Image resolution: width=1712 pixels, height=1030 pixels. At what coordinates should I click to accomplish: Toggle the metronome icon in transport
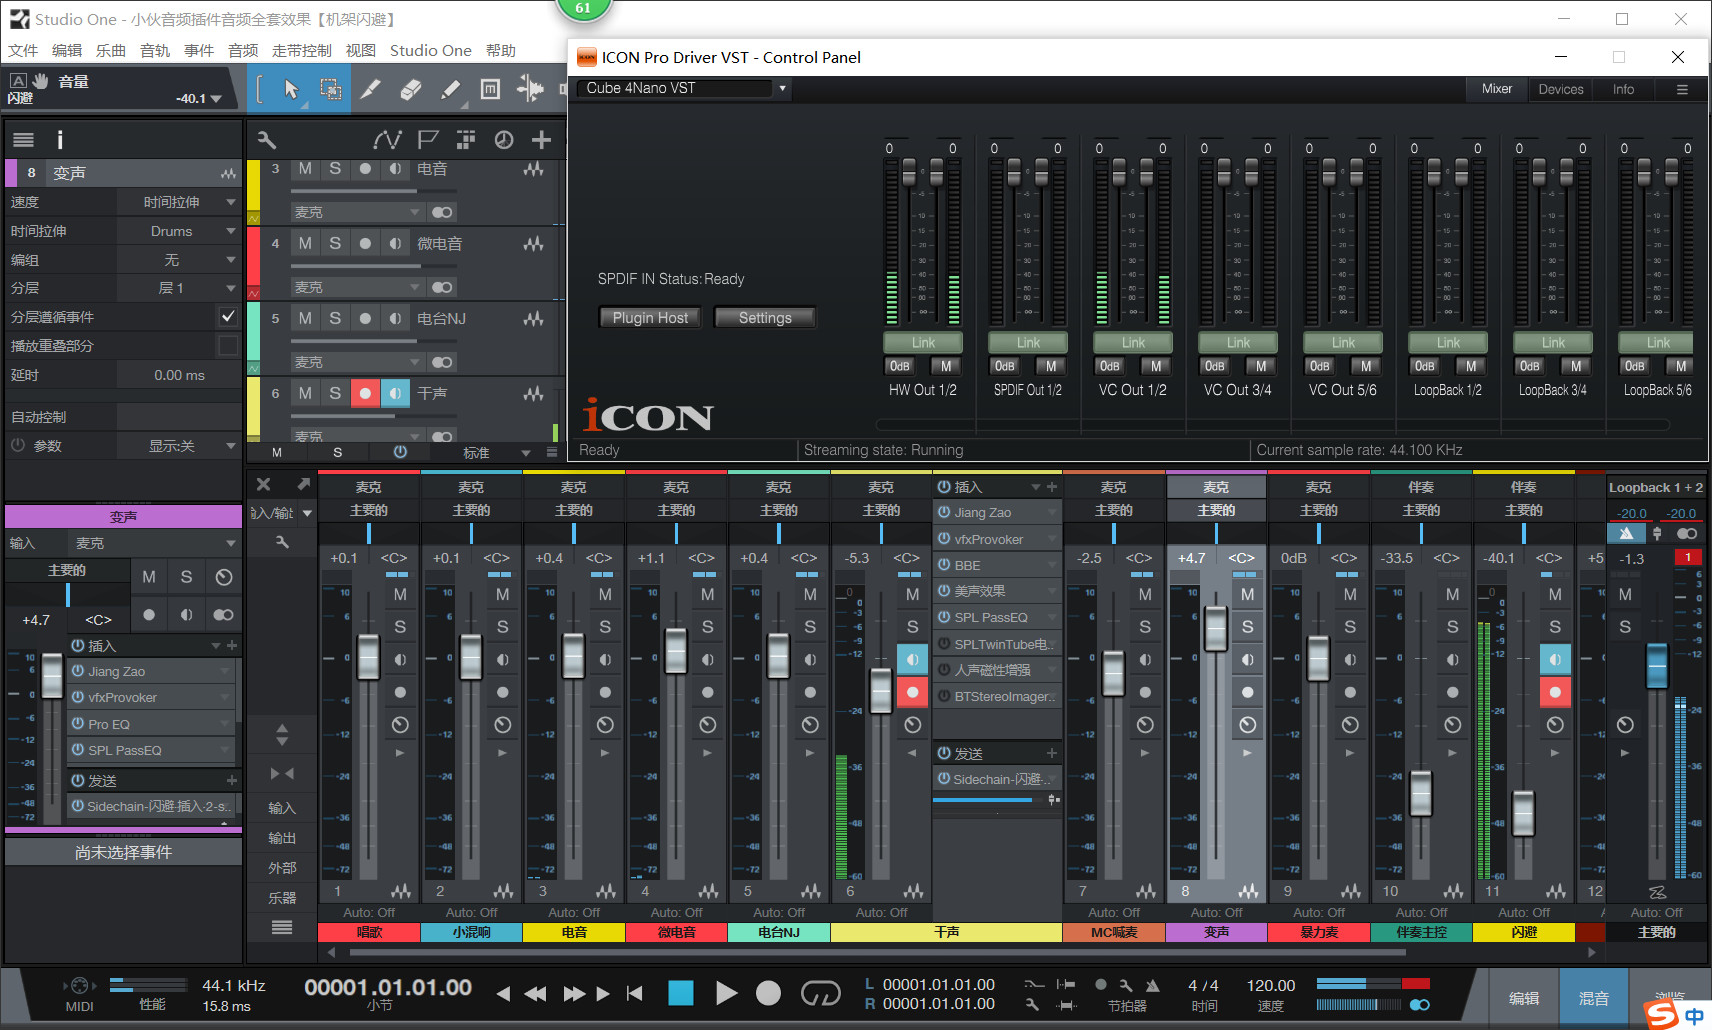pyautogui.click(x=1152, y=984)
